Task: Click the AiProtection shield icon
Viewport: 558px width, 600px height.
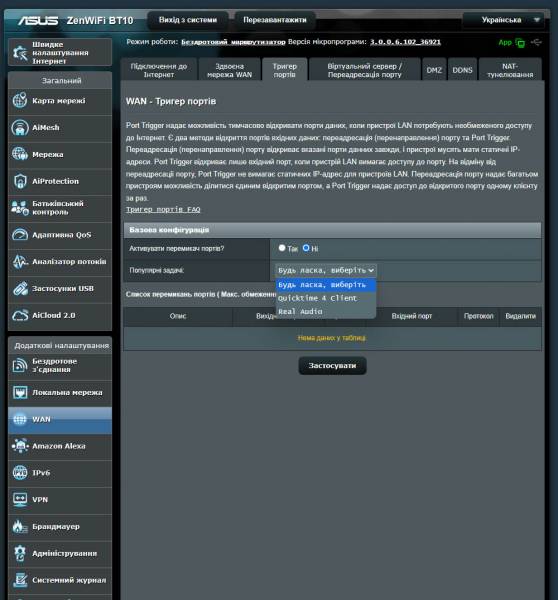Action: click(x=20, y=181)
